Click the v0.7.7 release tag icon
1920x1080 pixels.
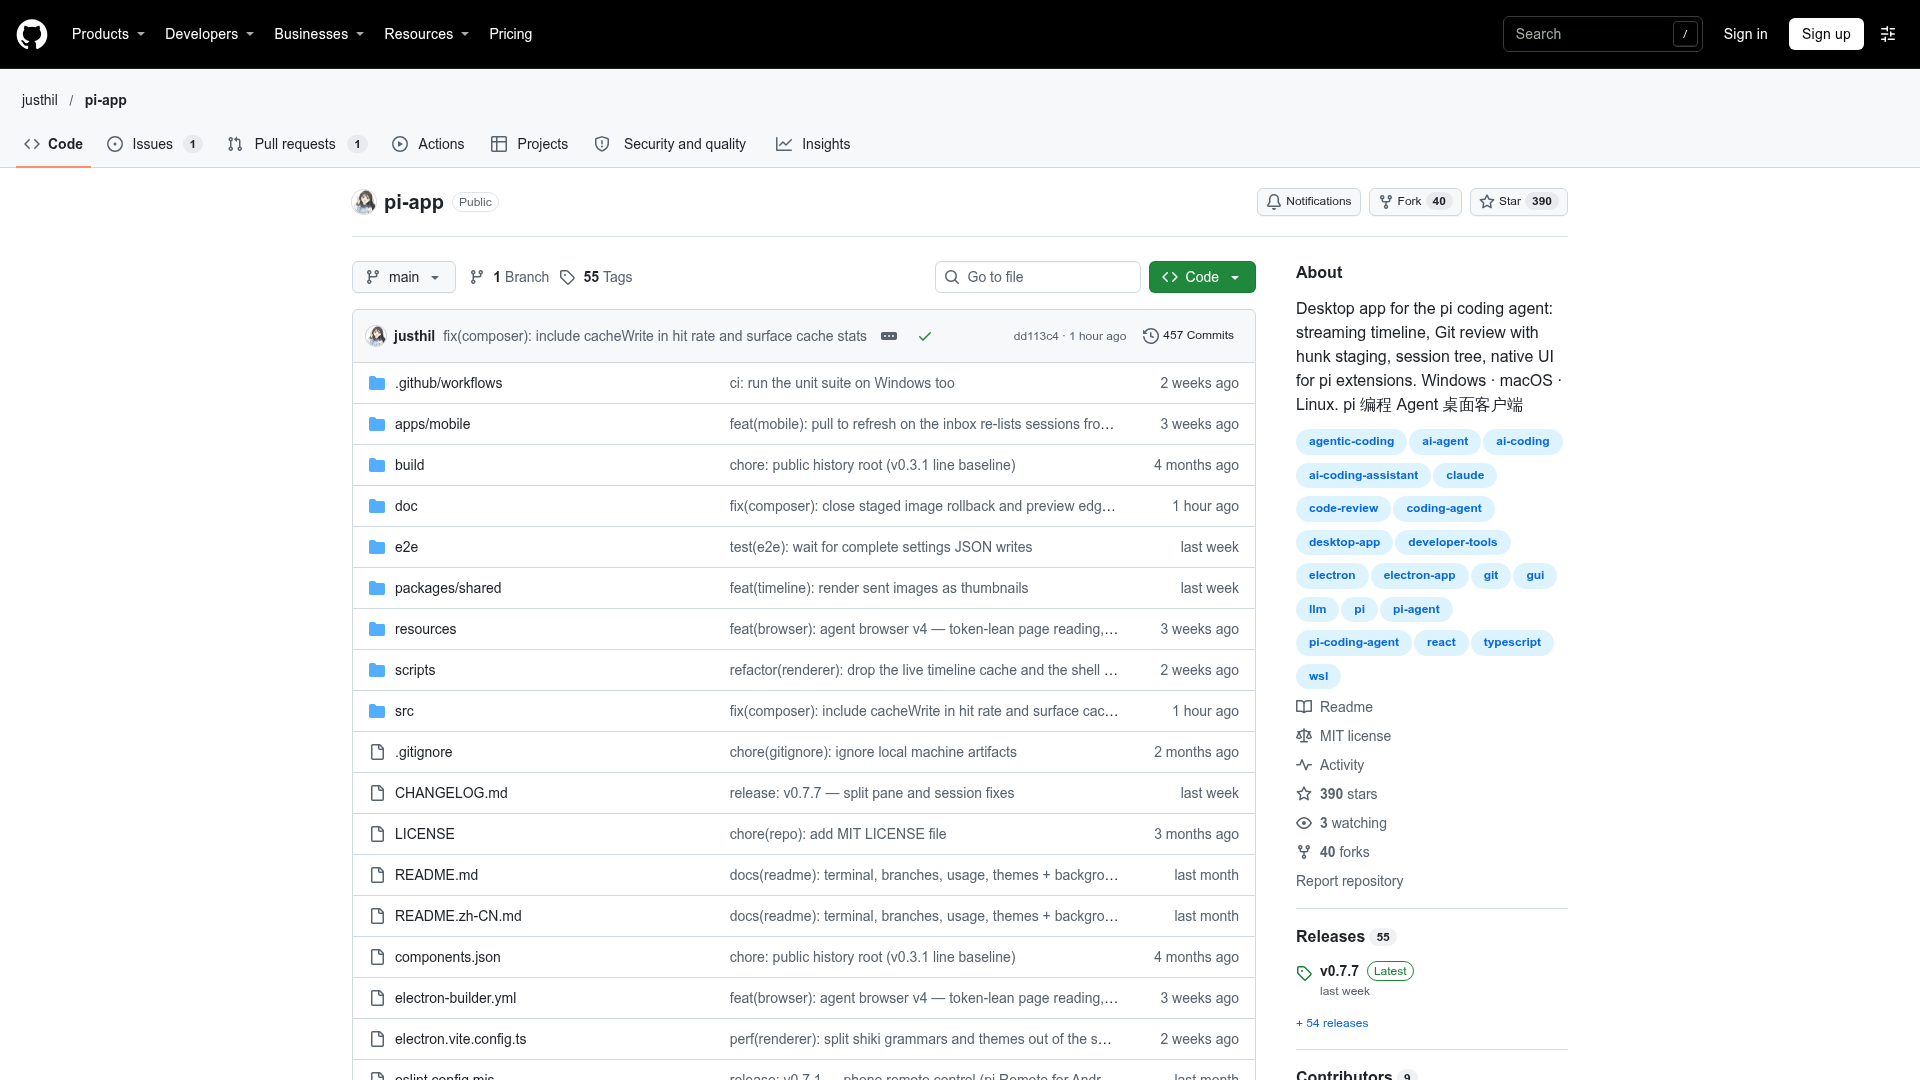tap(1304, 973)
